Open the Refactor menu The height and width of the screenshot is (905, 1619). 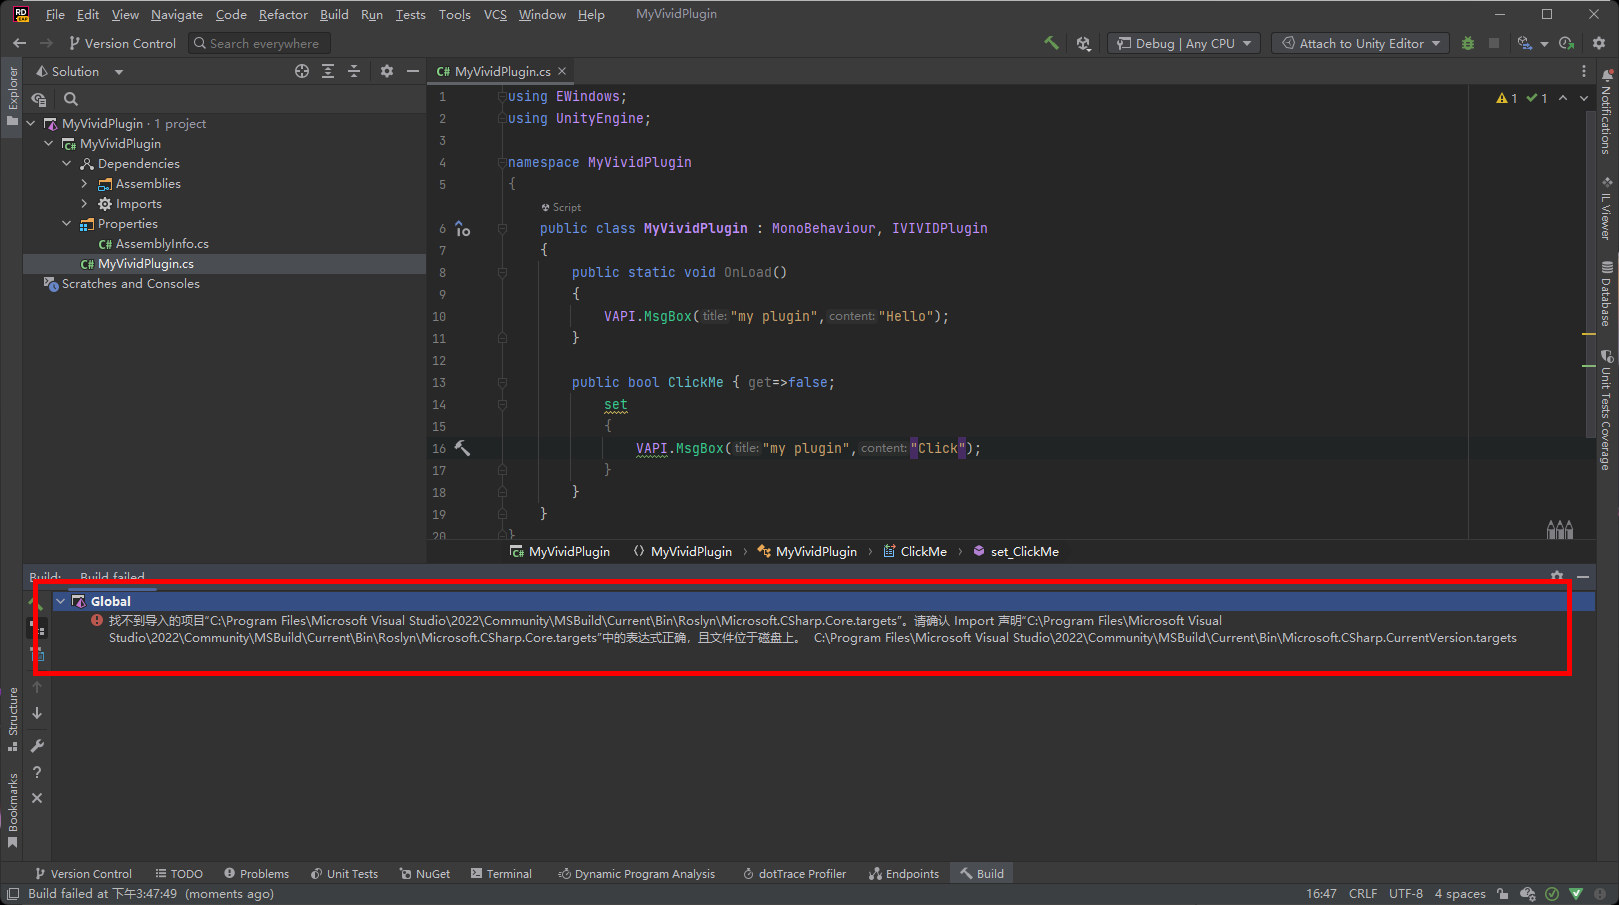283,14
